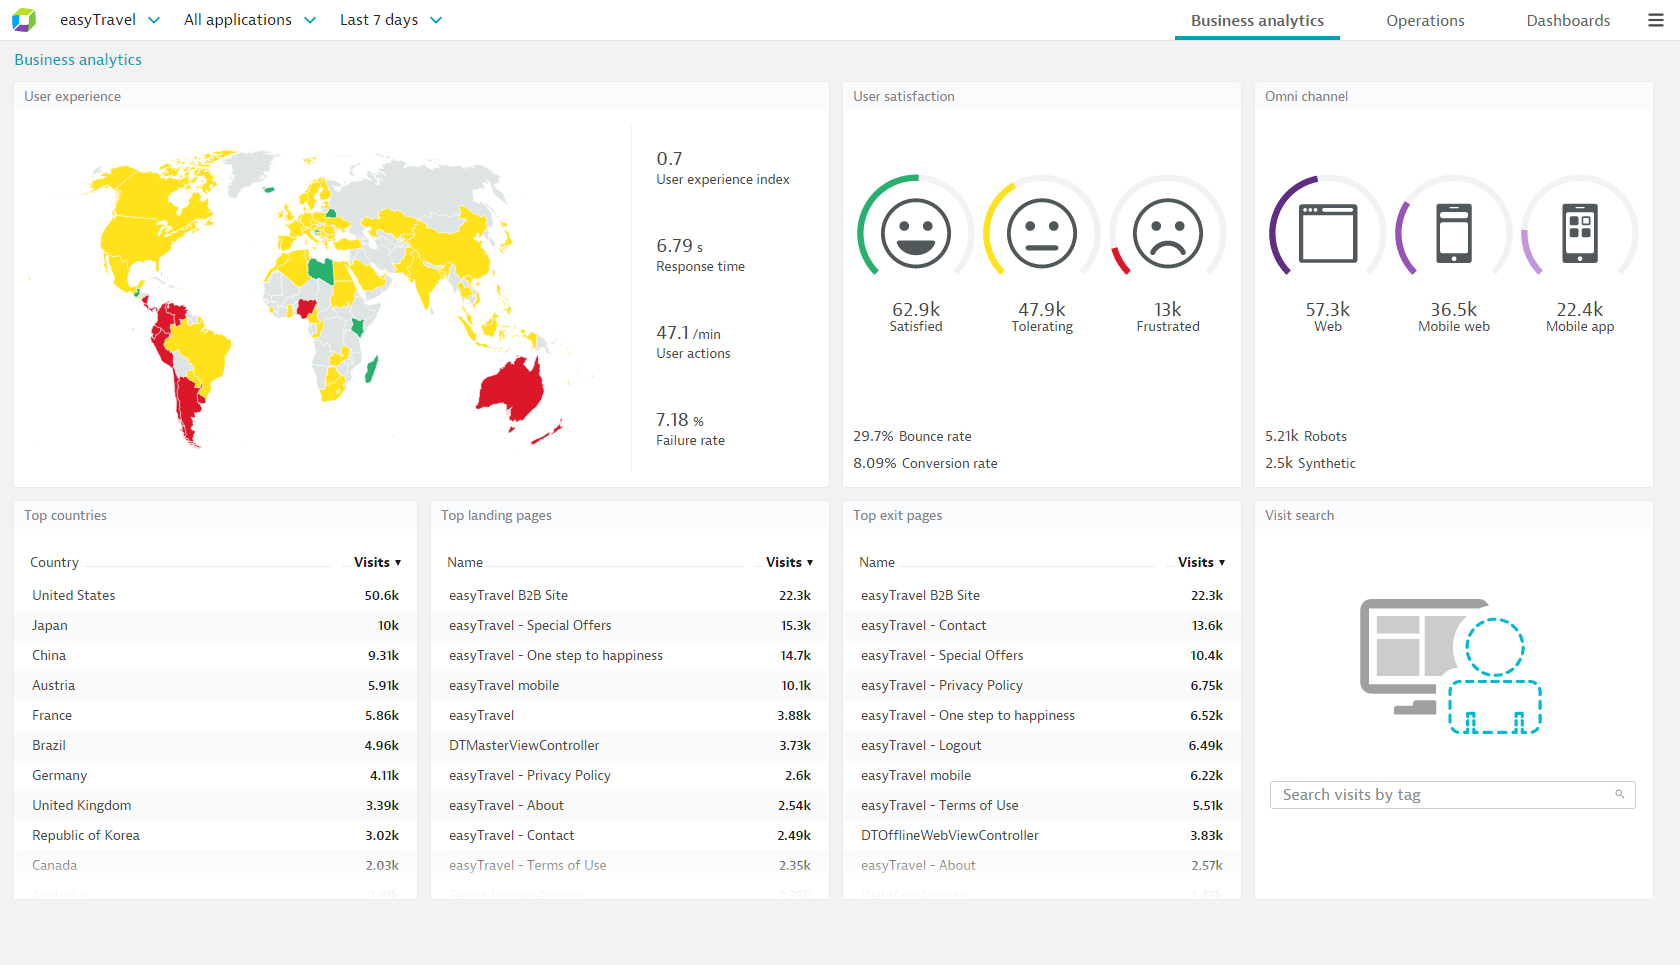
Task: Click the Tolerating neutral face icon
Action: click(x=1041, y=233)
